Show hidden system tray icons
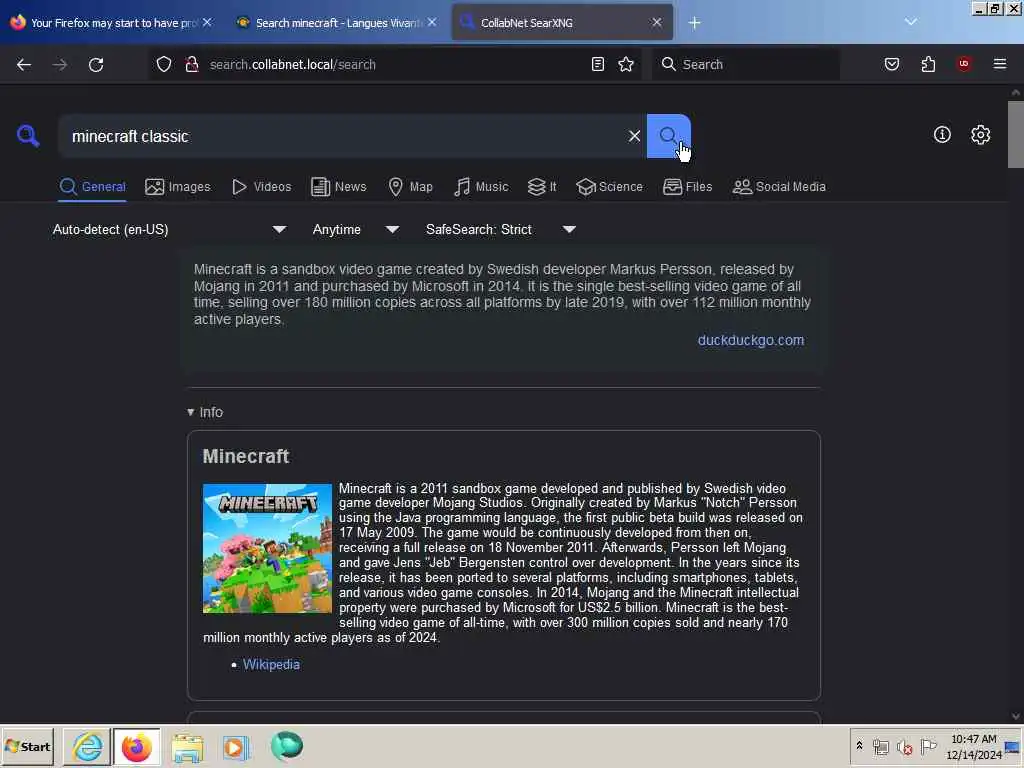 pyautogui.click(x=859, y=745)
